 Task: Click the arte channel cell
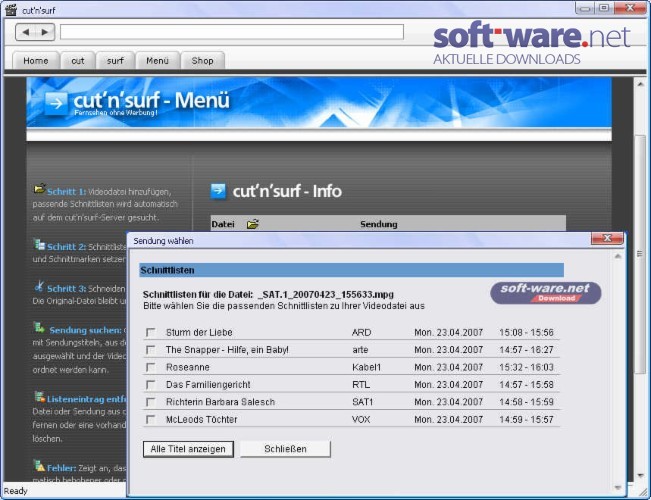click(x=360, y=350)
